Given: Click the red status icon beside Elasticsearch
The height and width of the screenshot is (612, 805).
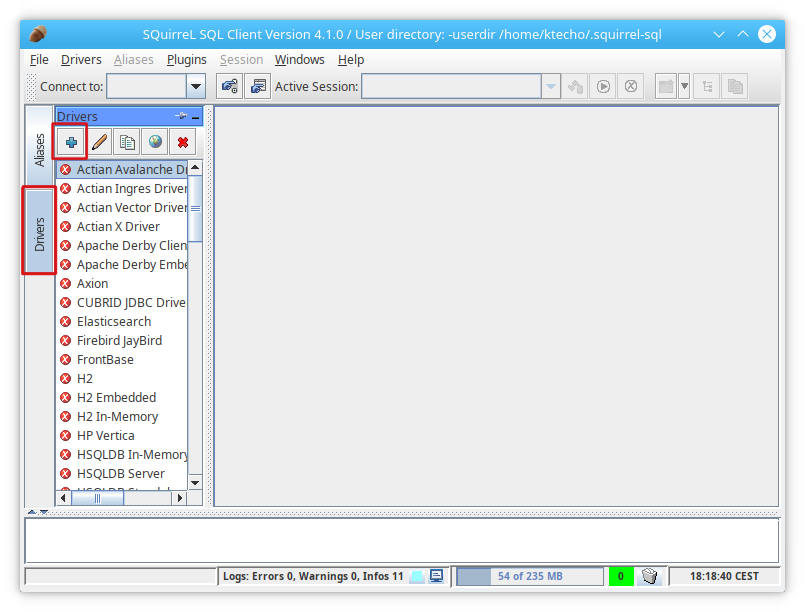Looking at the screenshot, I should coord(66,321).
